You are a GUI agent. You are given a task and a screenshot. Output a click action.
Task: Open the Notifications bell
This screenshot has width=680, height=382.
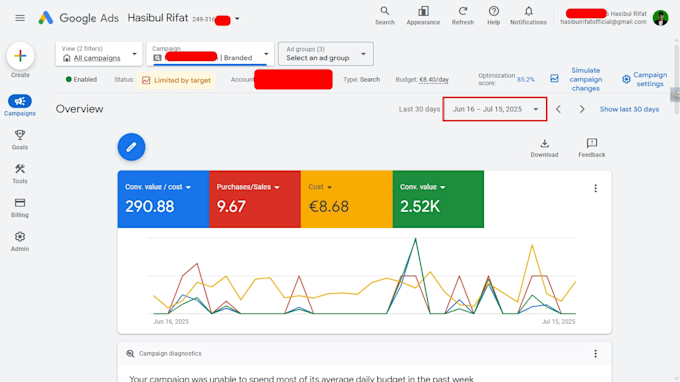[528, 16]
